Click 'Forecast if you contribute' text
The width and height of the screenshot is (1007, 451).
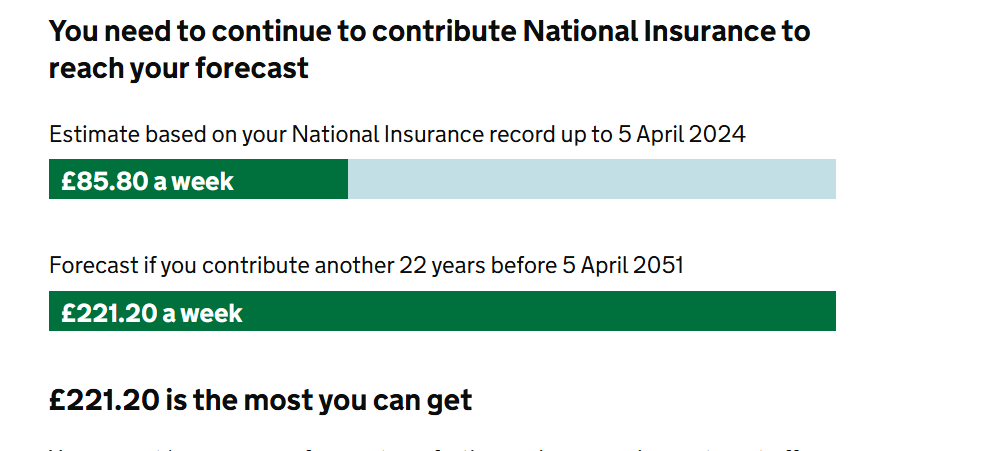point(179,265)
